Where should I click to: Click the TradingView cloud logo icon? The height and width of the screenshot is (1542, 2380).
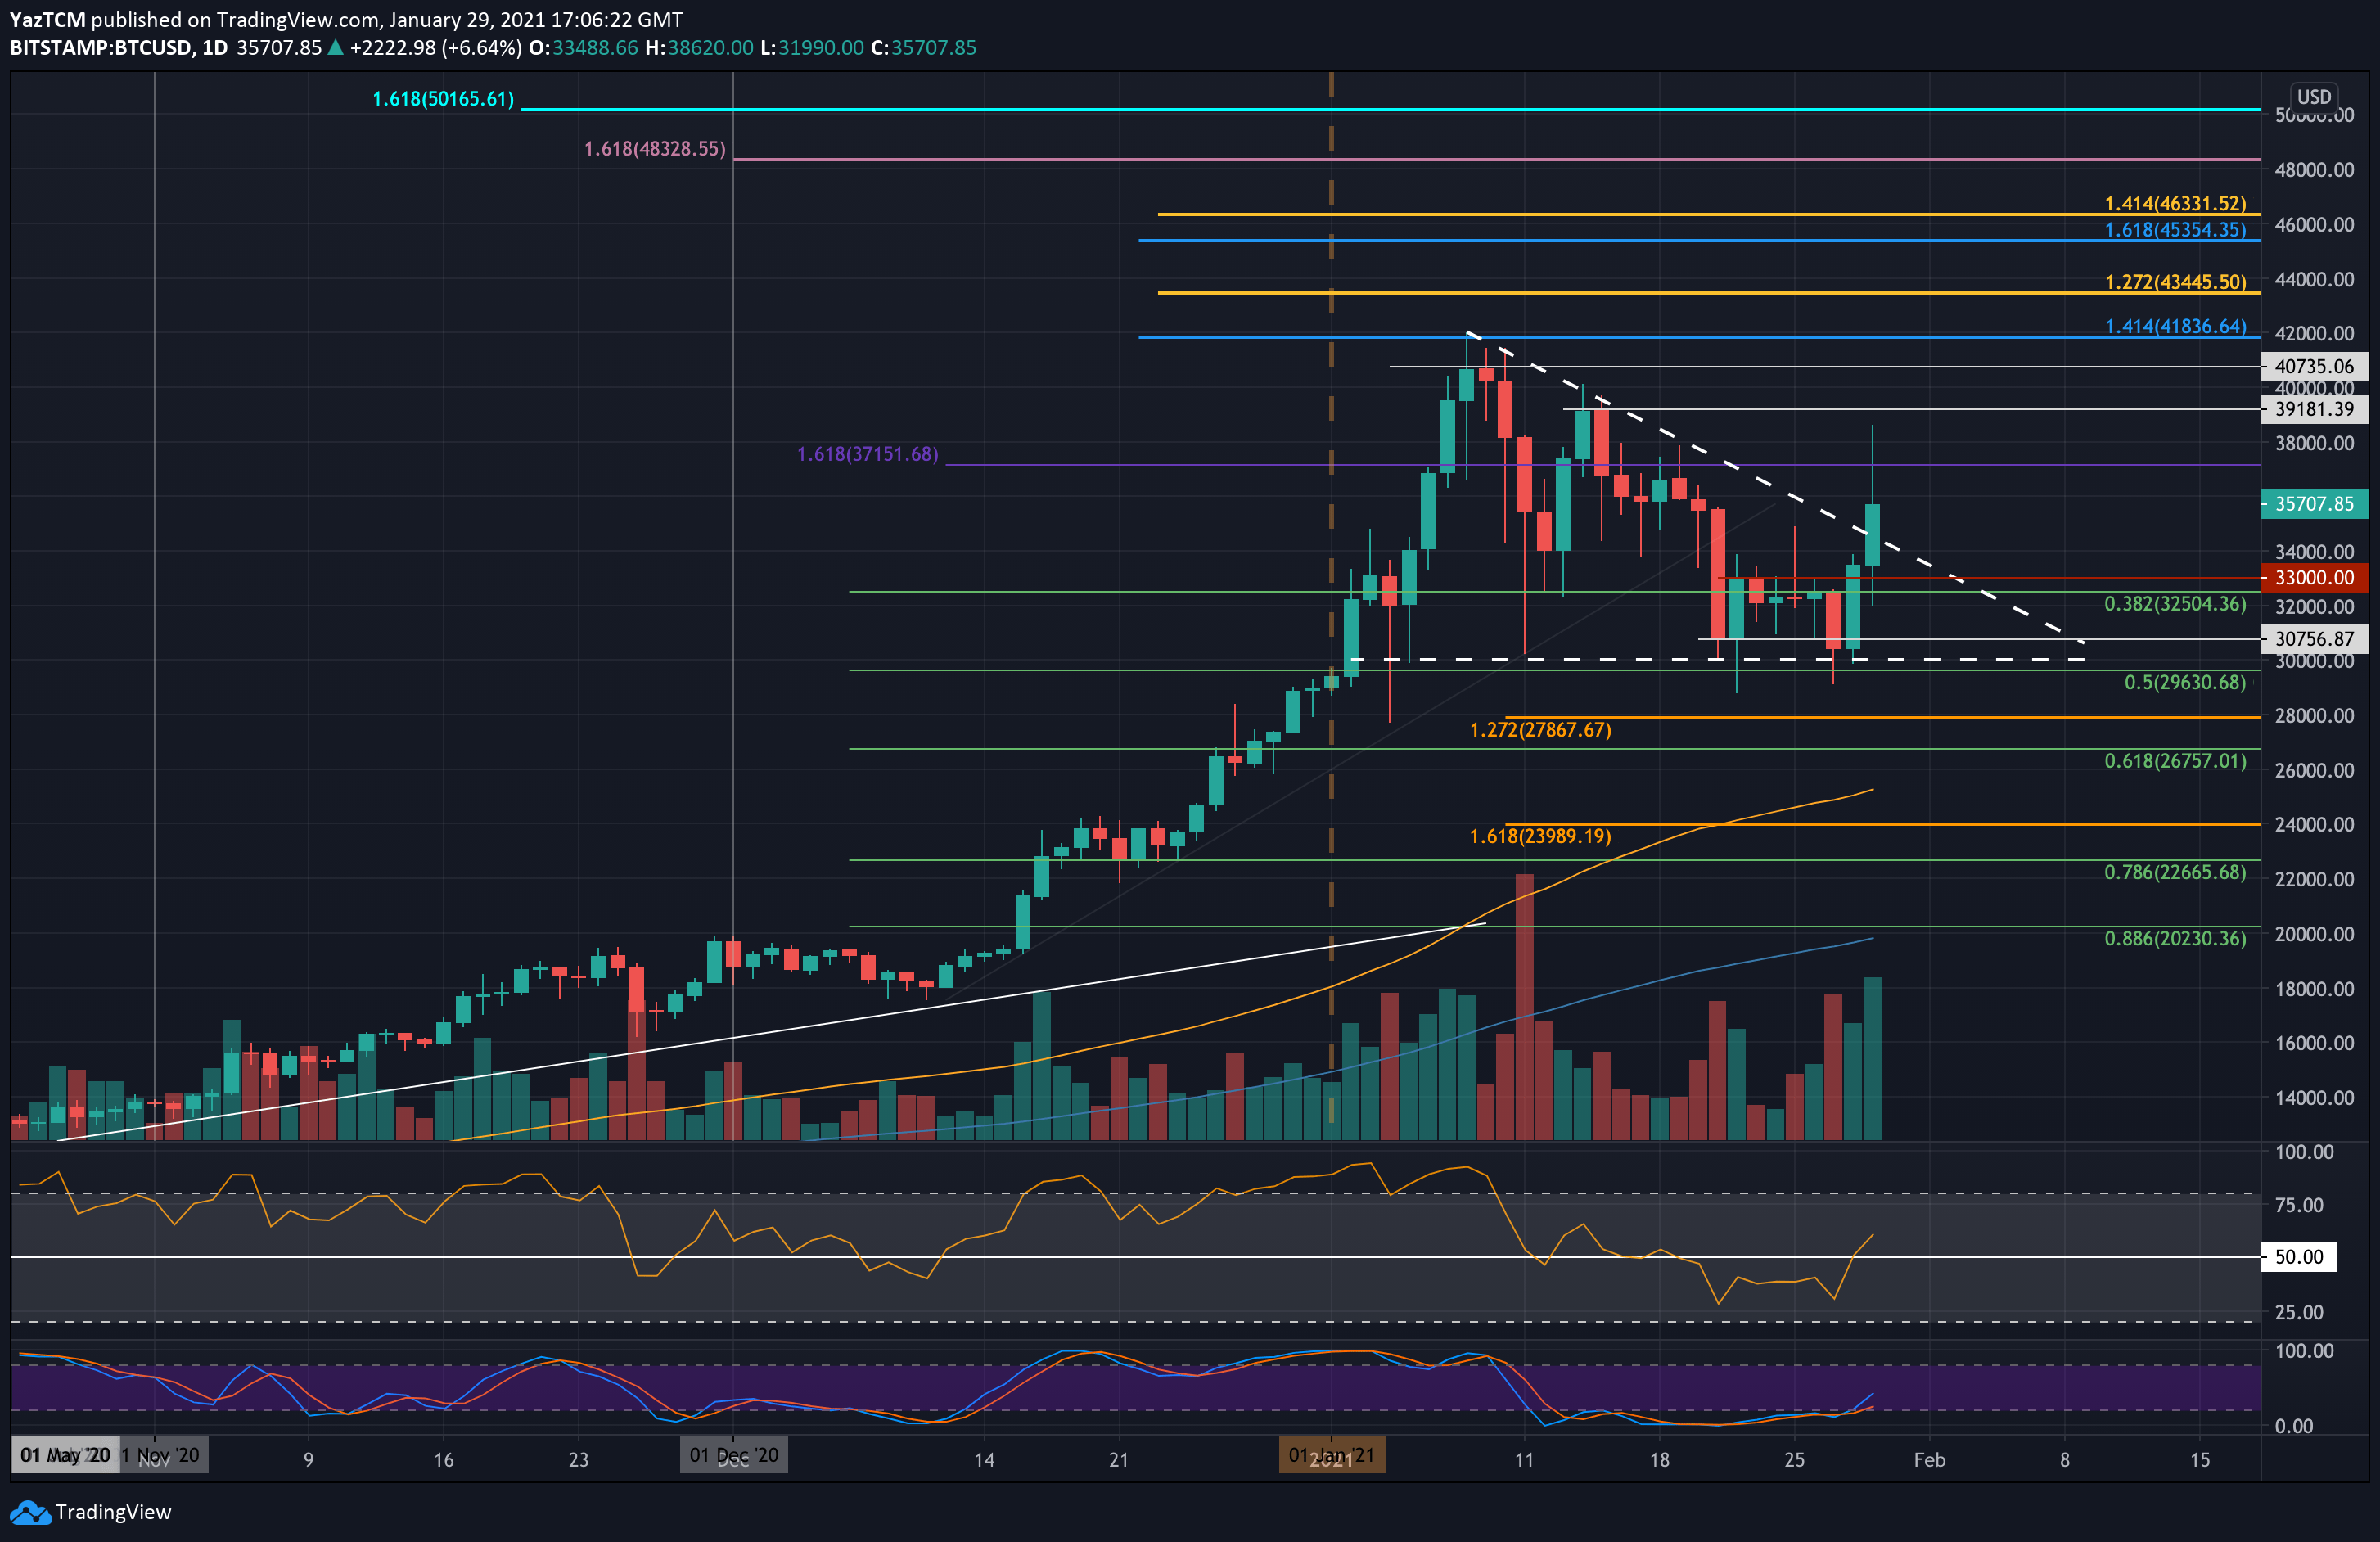[30, 1512]
